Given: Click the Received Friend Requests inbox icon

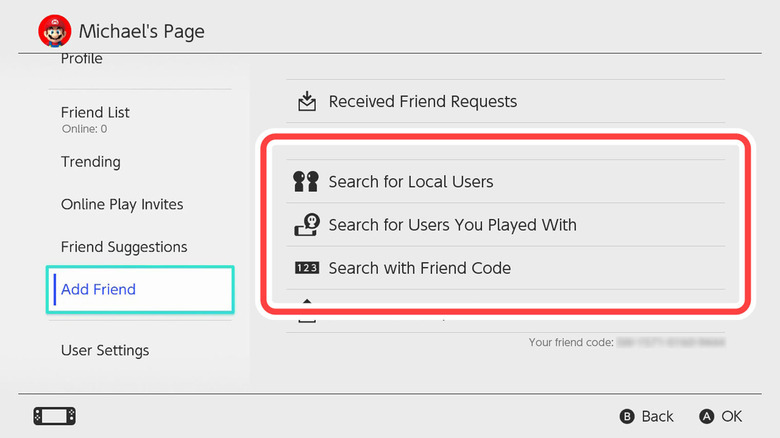Looking at the screenshot, I should pyautogui.click(x=307, y=101).
